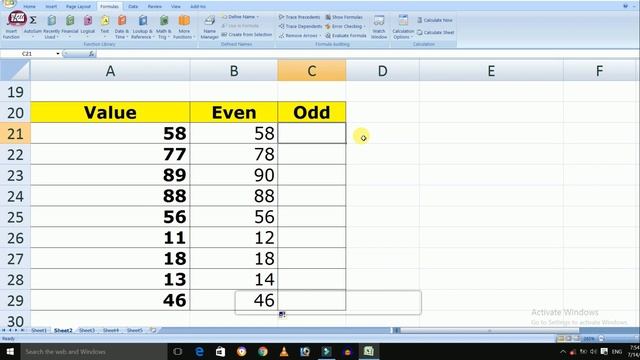Click the AutoSum sigma icon
Screen dimensions: 640x360
[33, 20]
